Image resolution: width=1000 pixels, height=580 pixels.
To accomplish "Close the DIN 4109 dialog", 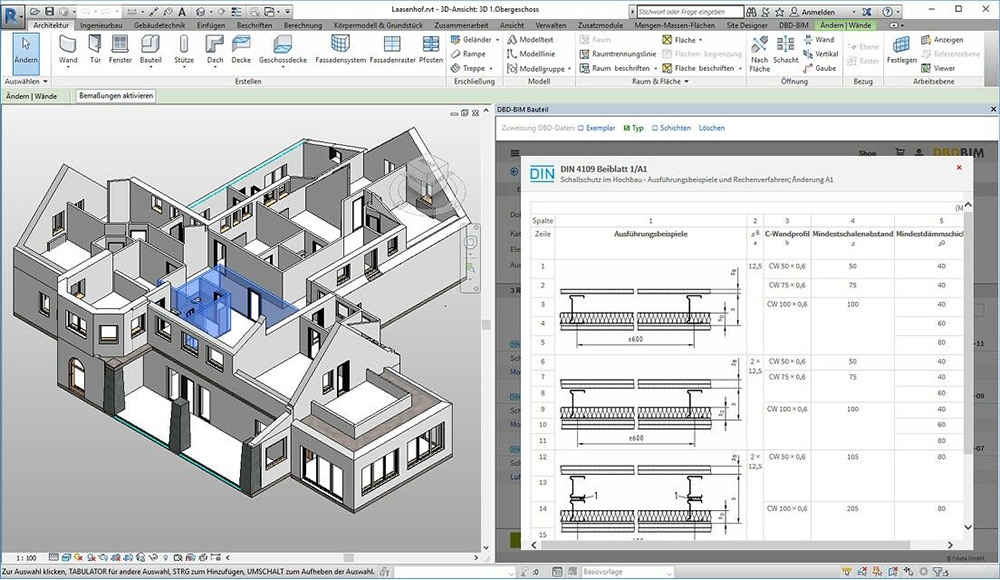I will [959, 167].
